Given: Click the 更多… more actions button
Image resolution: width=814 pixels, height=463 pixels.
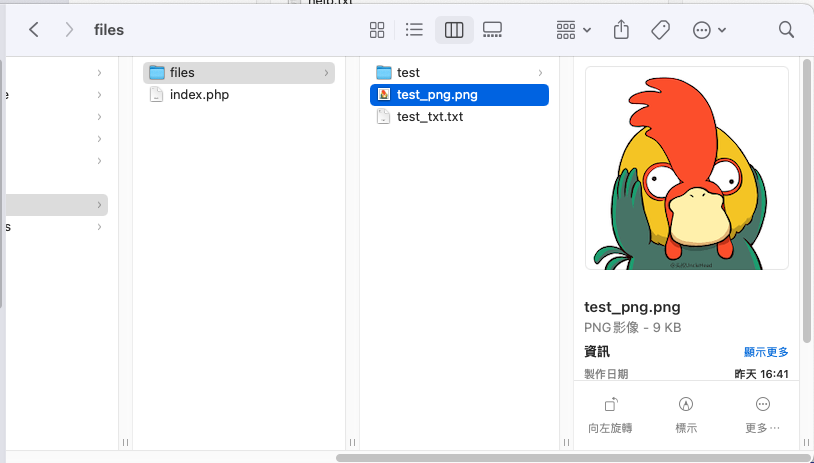Looking at the screenshot, I should pyautogui.click(x=763, y=416).
